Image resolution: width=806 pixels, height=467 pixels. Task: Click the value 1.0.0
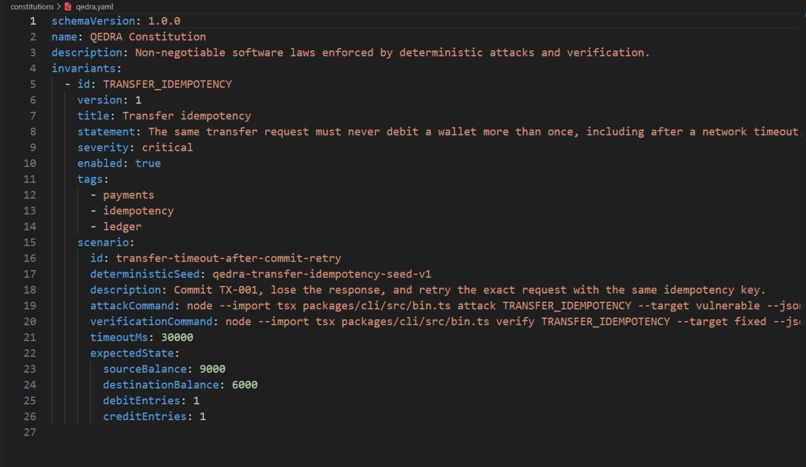[164, 21]
